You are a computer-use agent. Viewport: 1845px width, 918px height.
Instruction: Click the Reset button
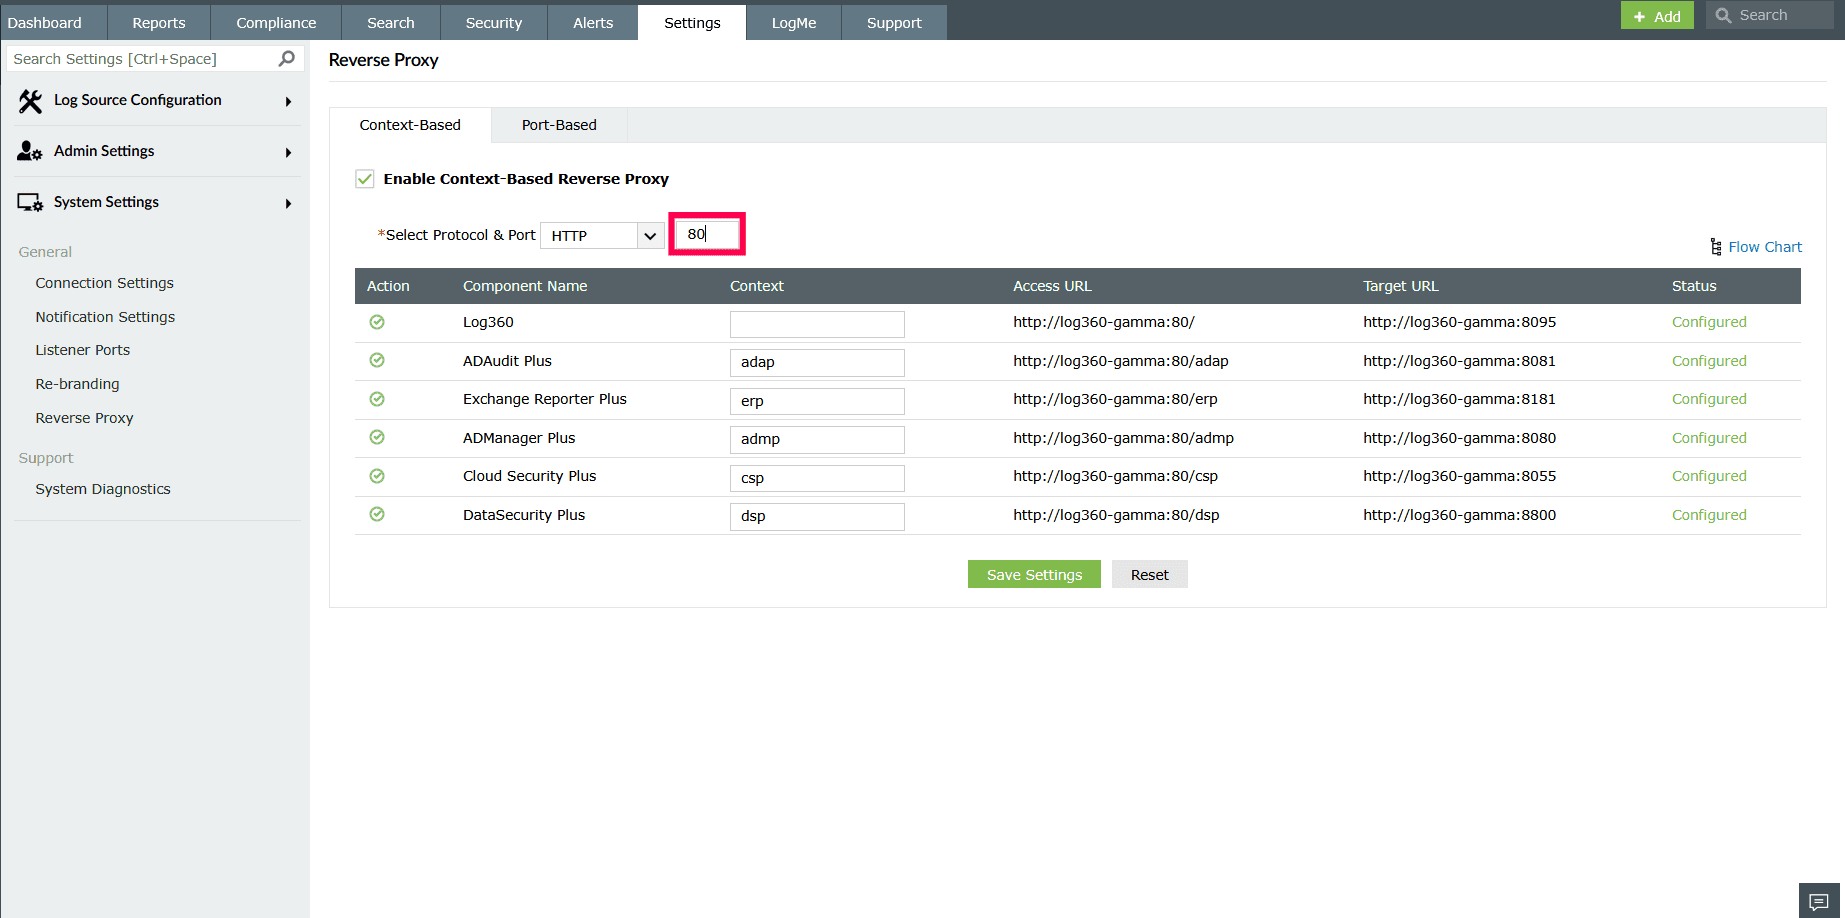[x=1149, y=574]
